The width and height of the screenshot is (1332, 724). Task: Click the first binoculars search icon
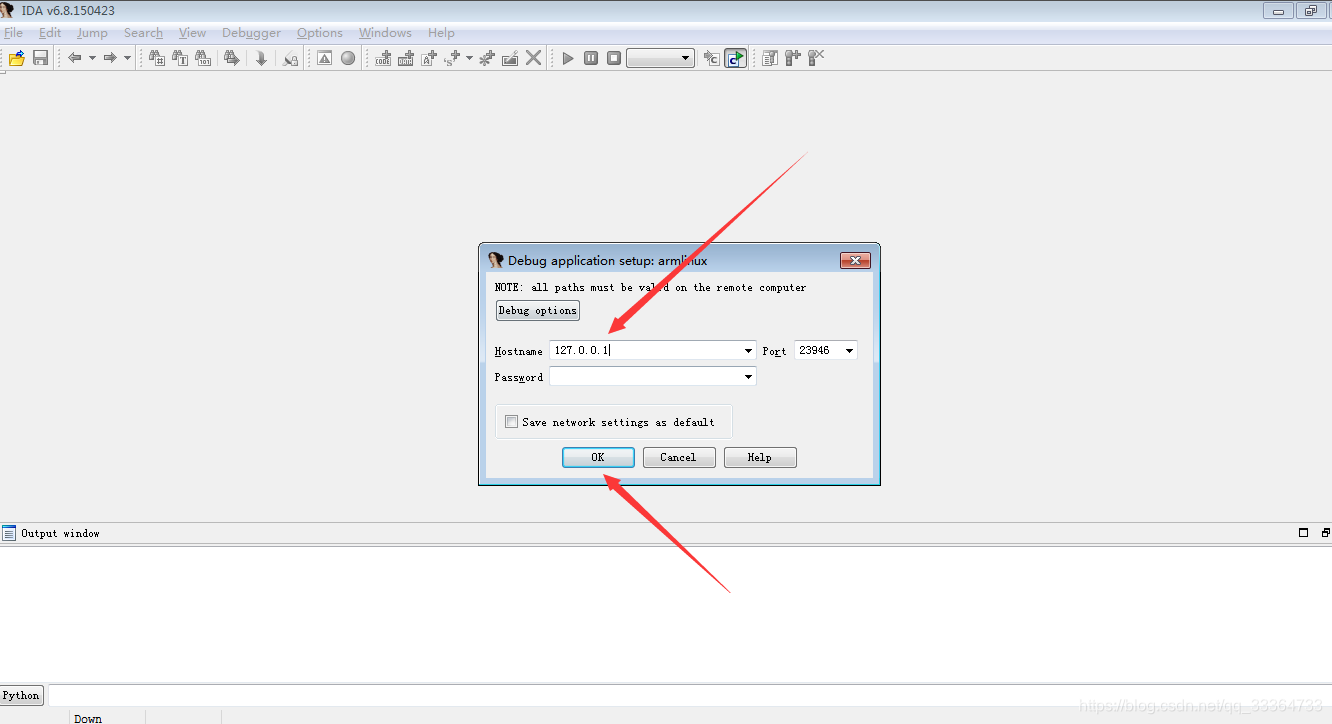tap(157, 58)
